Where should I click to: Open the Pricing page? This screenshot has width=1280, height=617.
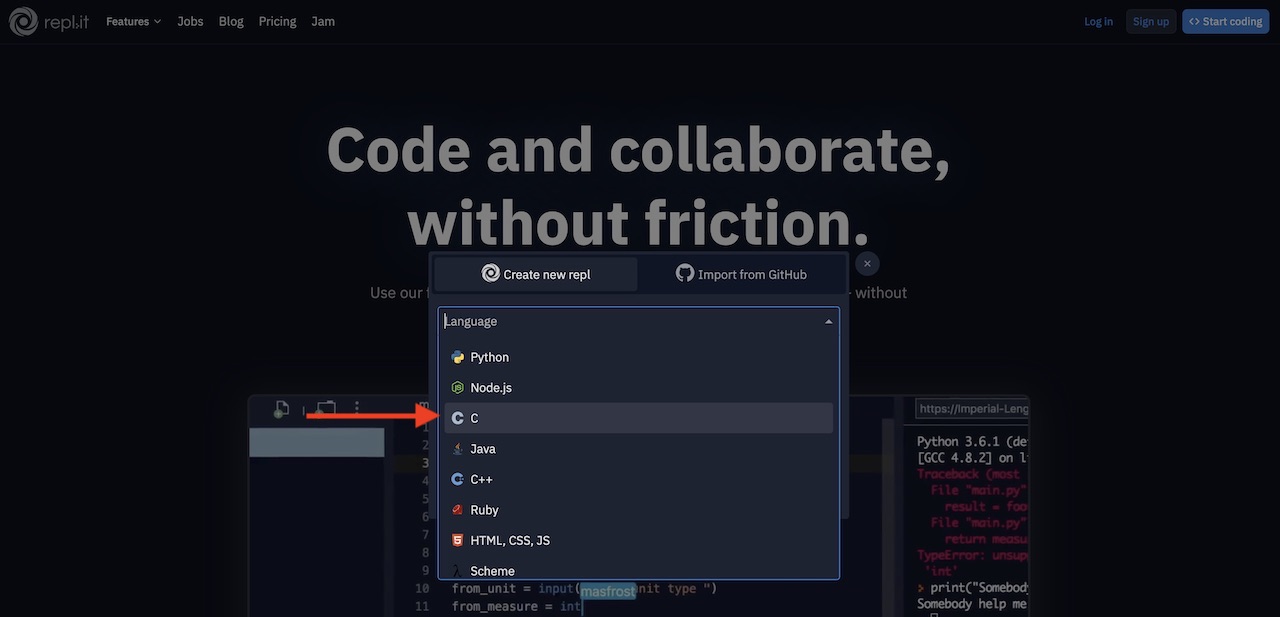277,21
